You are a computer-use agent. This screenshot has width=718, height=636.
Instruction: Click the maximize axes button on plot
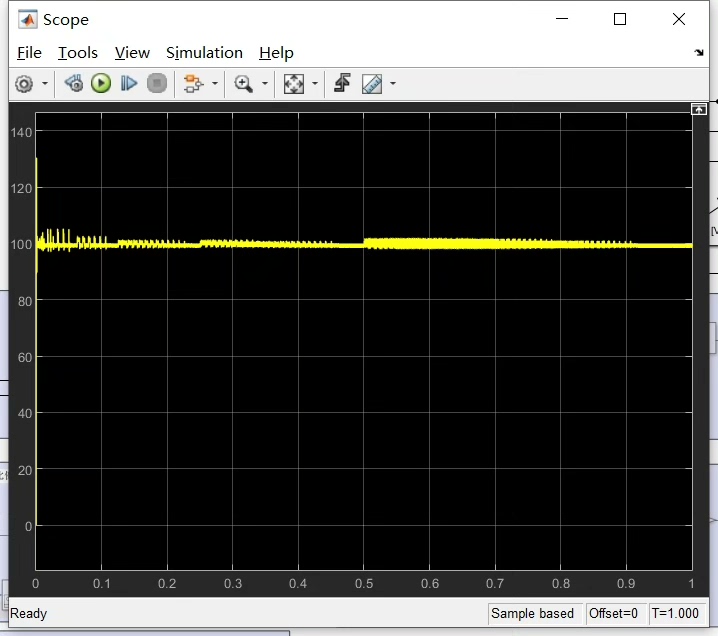pos(699,109)
